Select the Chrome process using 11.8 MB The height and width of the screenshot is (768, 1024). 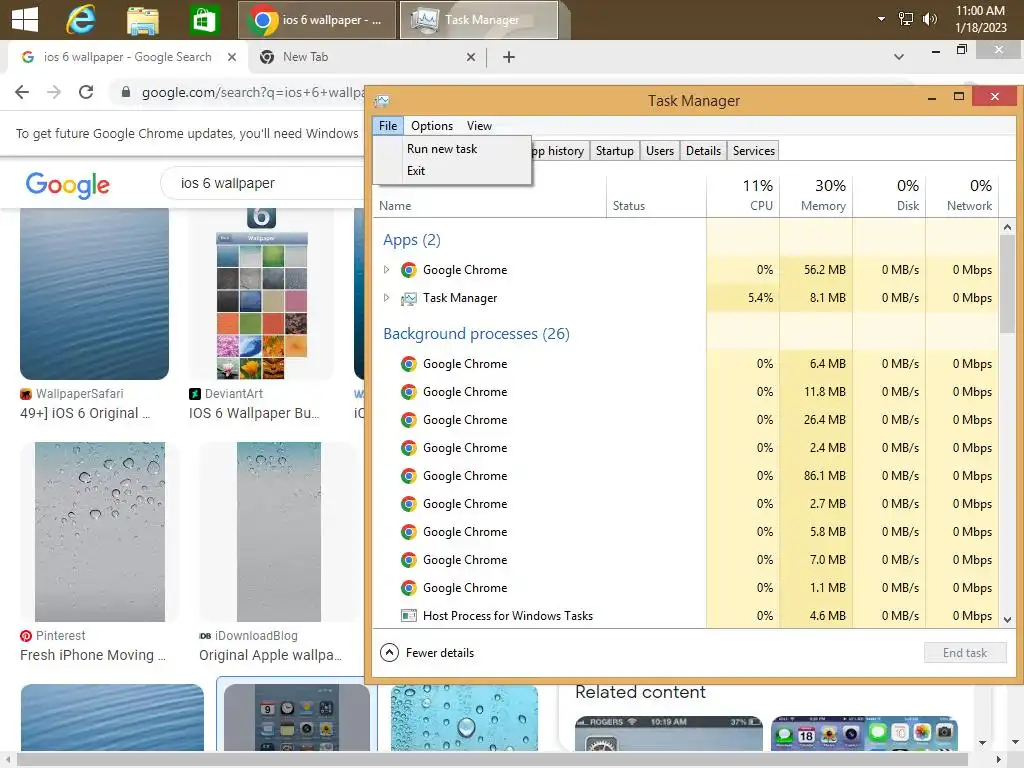point(686,391)
